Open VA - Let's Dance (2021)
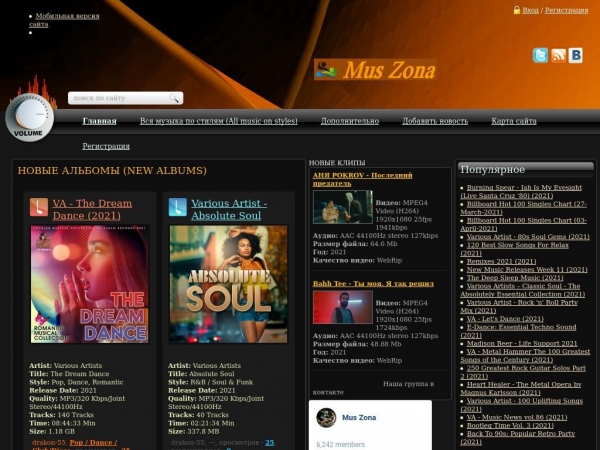This screenshot has width=600, height=450. [x=505, y=319]
